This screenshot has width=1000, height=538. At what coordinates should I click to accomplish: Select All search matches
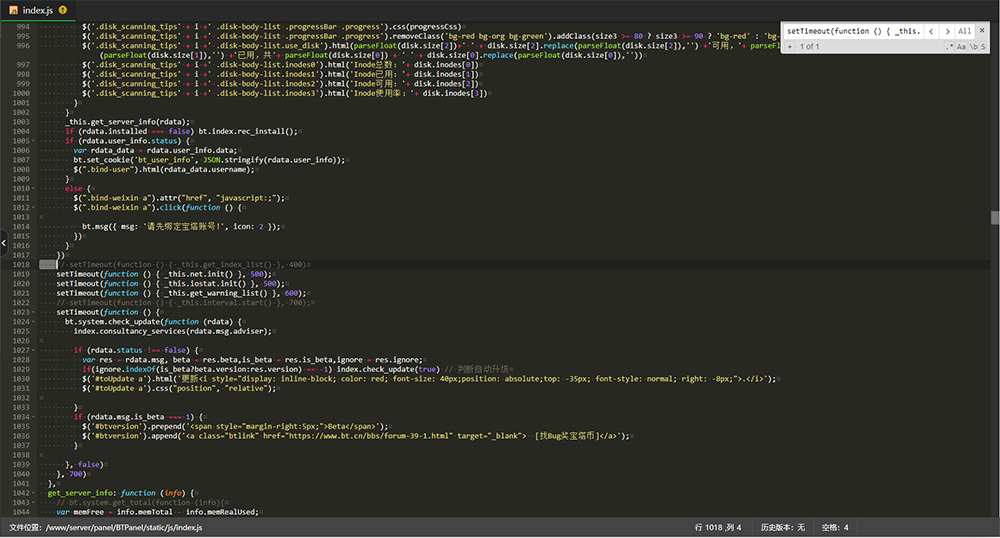pyautogui.click(x=965, y=31)
